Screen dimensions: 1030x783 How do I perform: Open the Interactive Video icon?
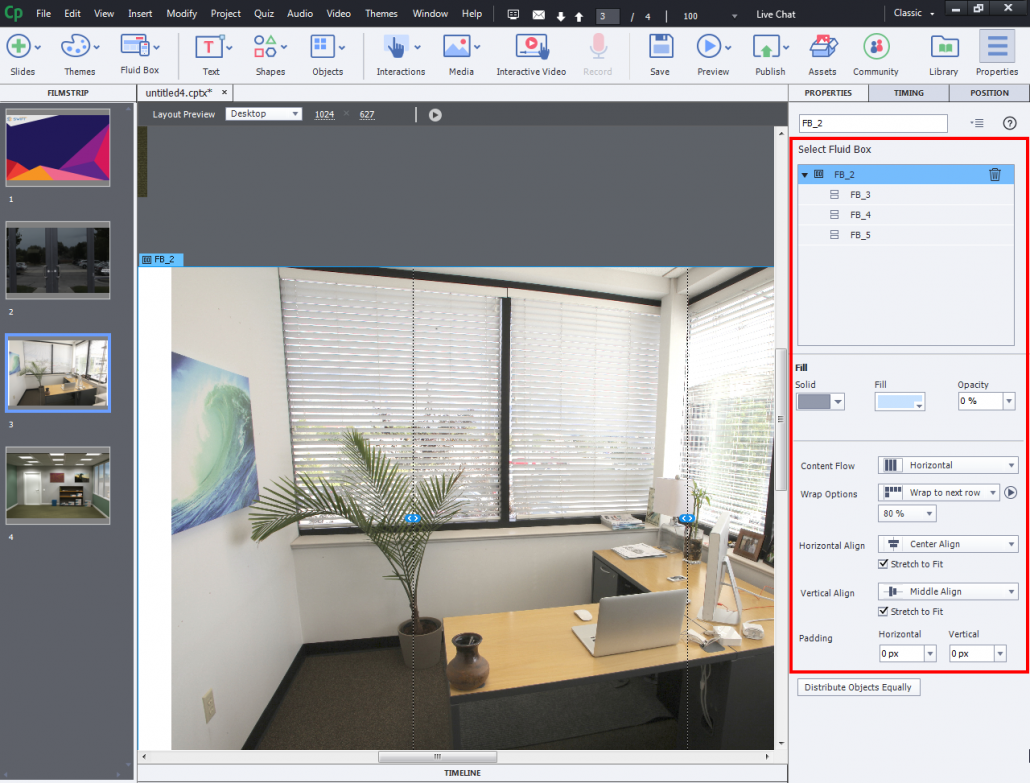point(531,47)
